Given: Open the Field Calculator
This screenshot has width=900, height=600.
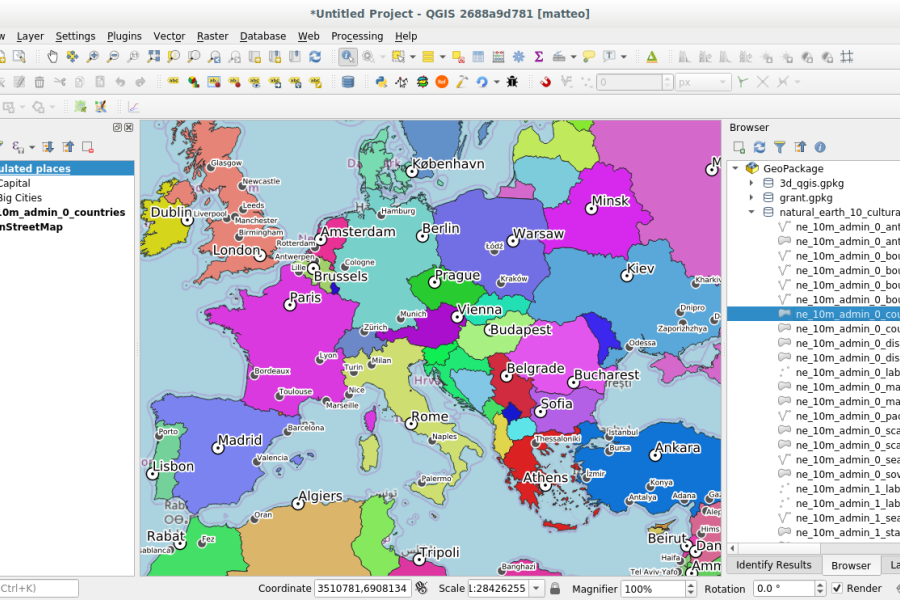Looking at the screenshot, I should click(497, 57).
